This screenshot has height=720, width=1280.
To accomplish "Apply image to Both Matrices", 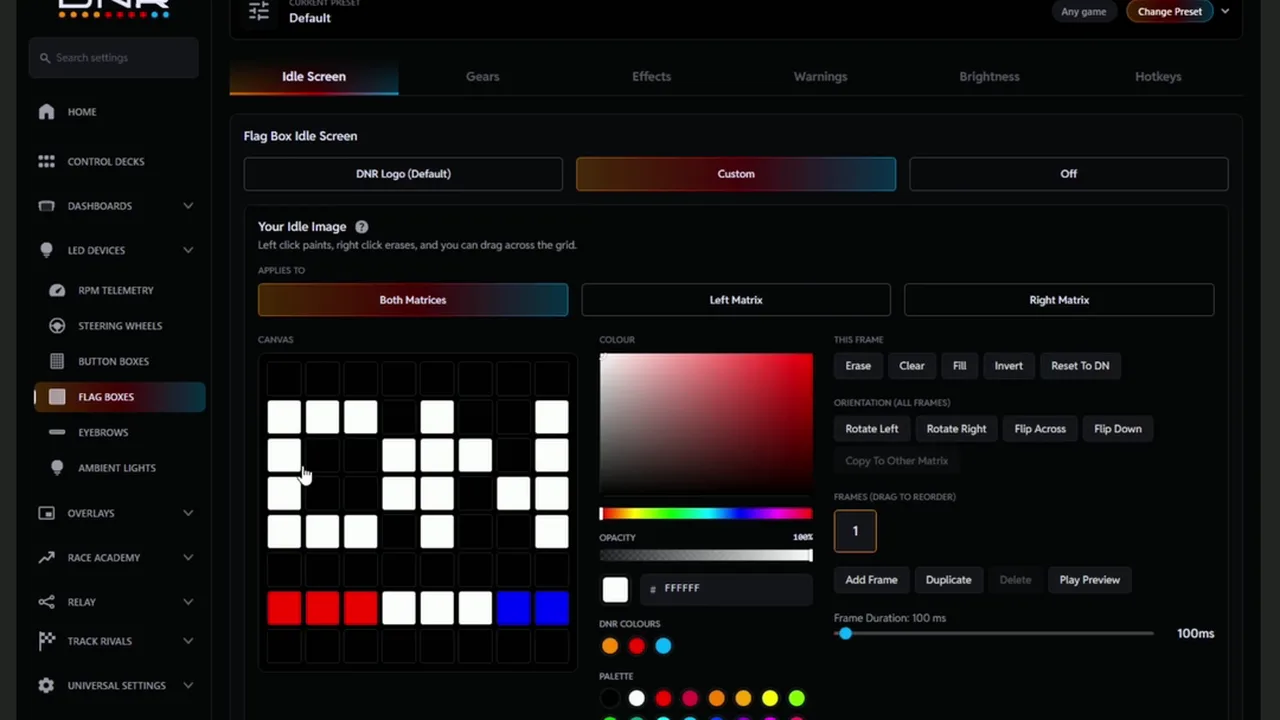I will (x=413, y=300).
